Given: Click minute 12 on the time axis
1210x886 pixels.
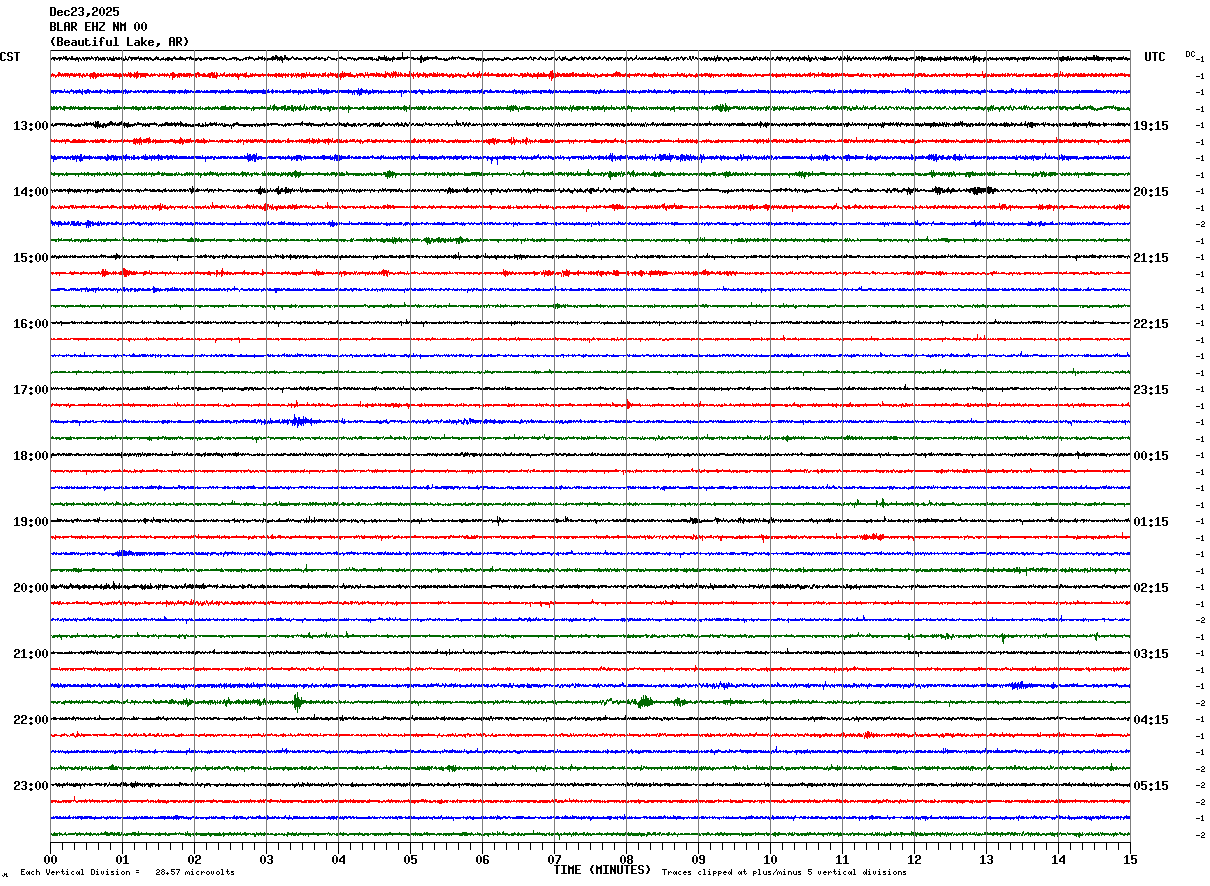Looking at the screenshot, I should click(x=914, y=859).
